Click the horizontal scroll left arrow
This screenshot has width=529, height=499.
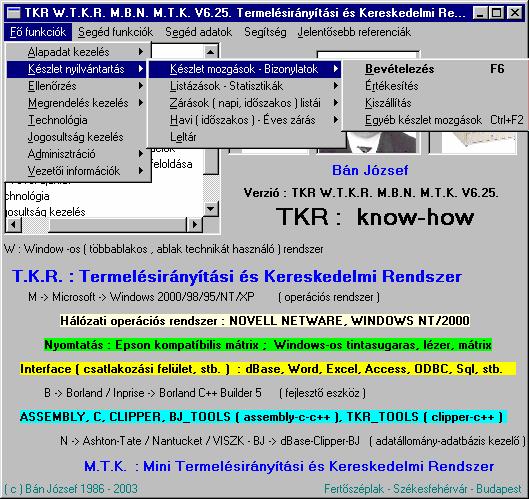[14, 225]
